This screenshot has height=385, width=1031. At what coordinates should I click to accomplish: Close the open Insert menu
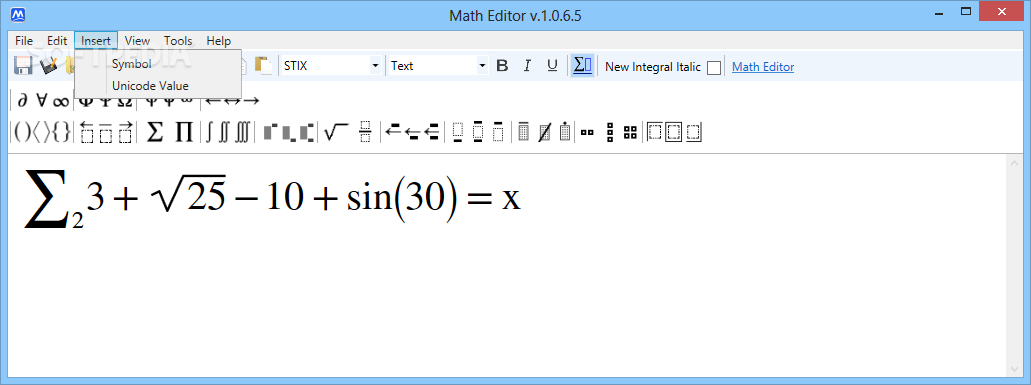tap(96, 41)
